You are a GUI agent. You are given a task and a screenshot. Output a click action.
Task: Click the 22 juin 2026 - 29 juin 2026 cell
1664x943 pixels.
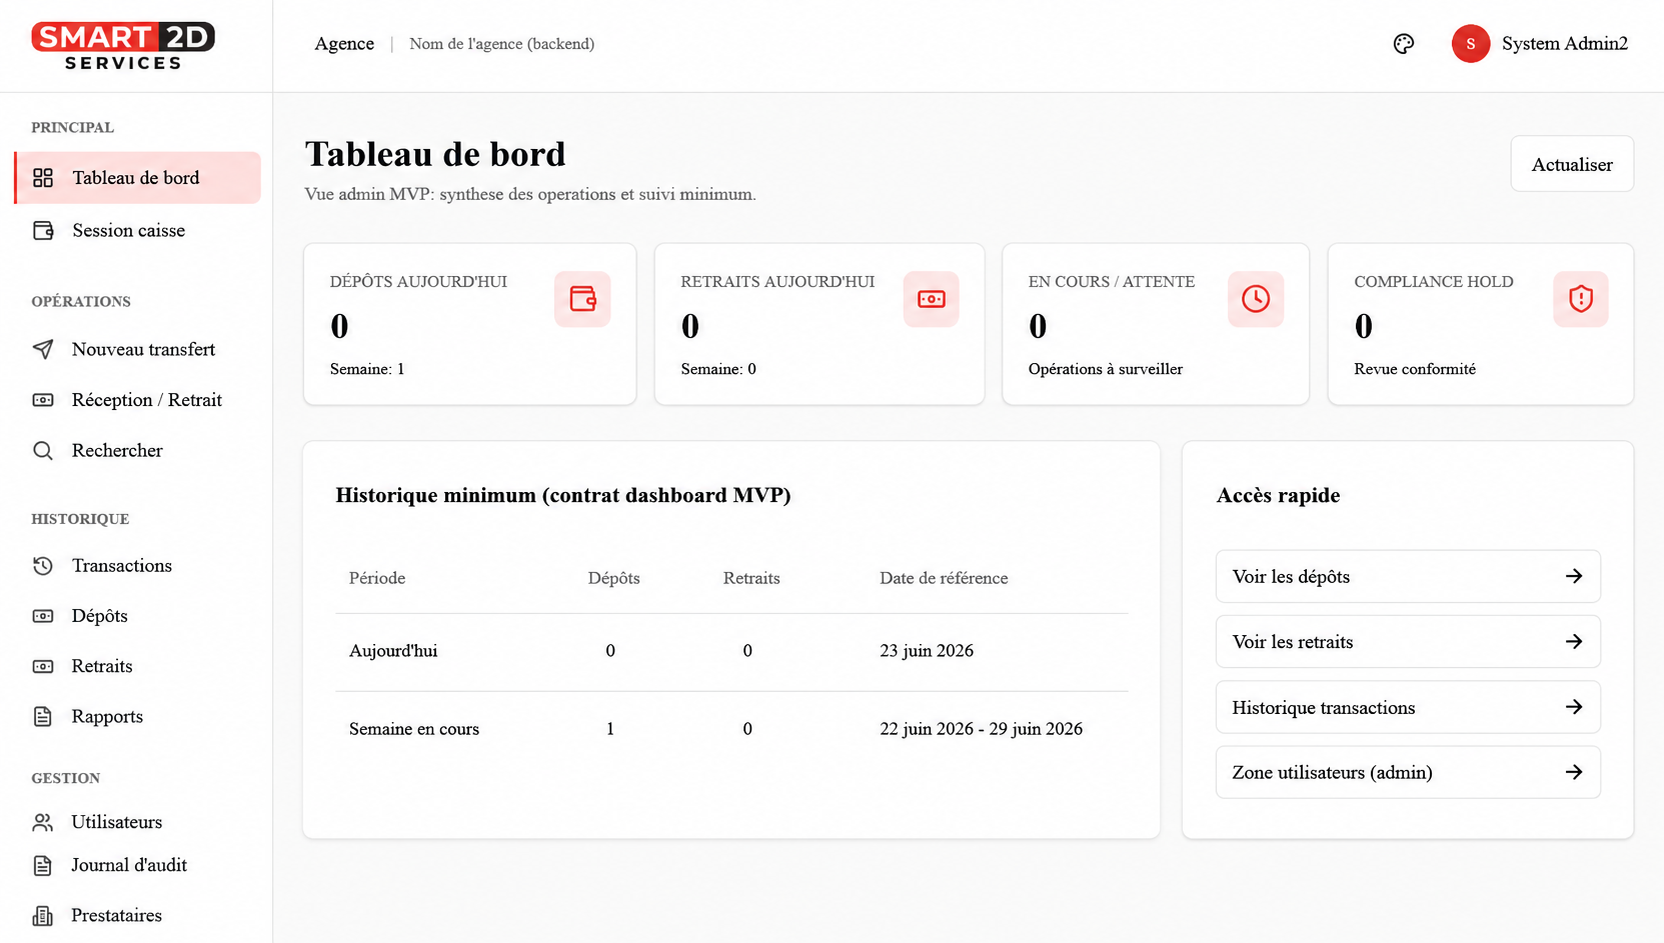(981, 729)
